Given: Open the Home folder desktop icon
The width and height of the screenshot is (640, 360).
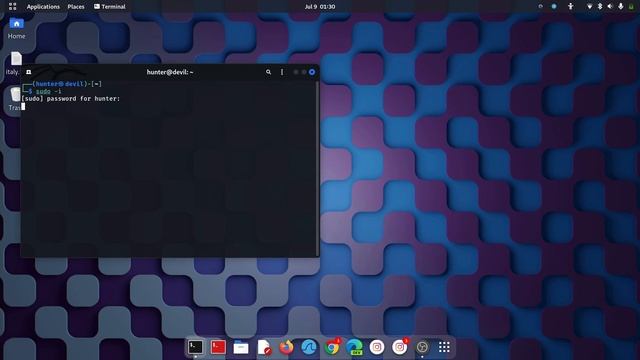Looking at the screenshot, I should [16, 29].
